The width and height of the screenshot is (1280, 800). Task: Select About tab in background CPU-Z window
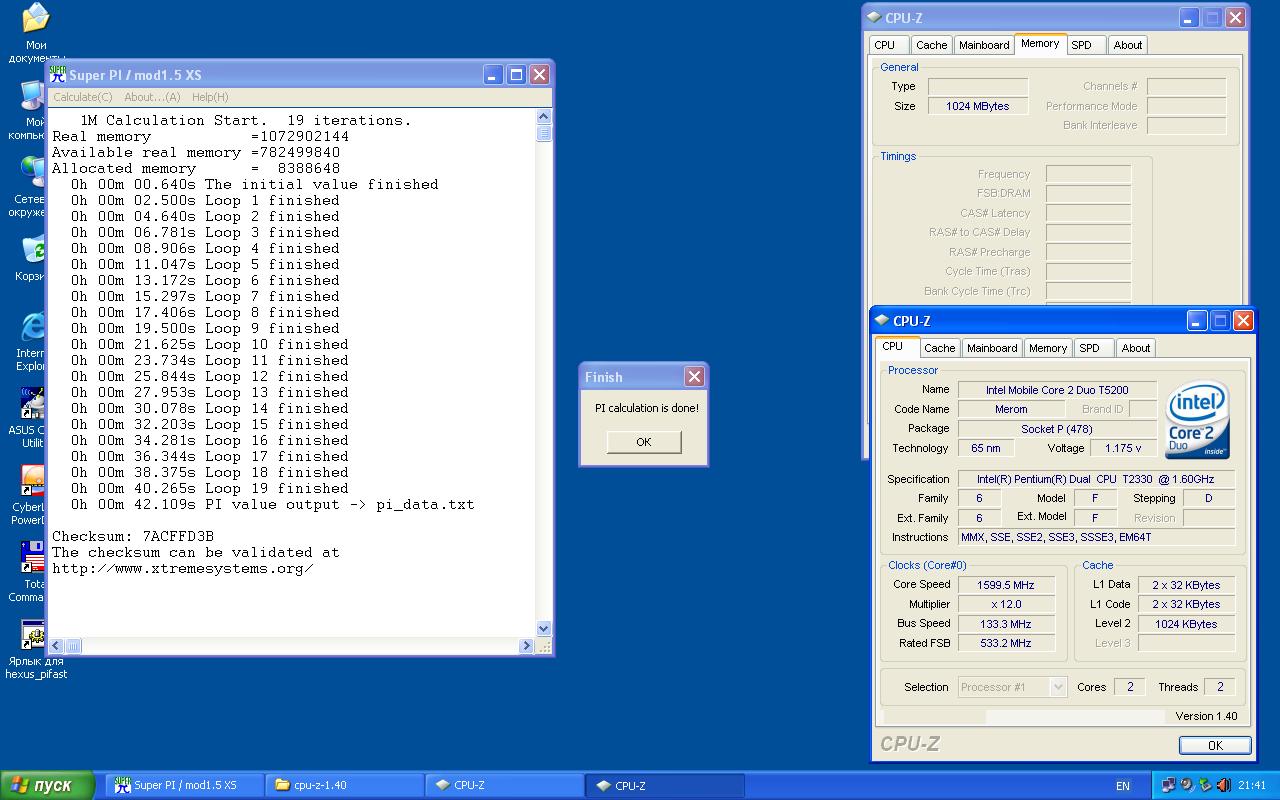1127,45
